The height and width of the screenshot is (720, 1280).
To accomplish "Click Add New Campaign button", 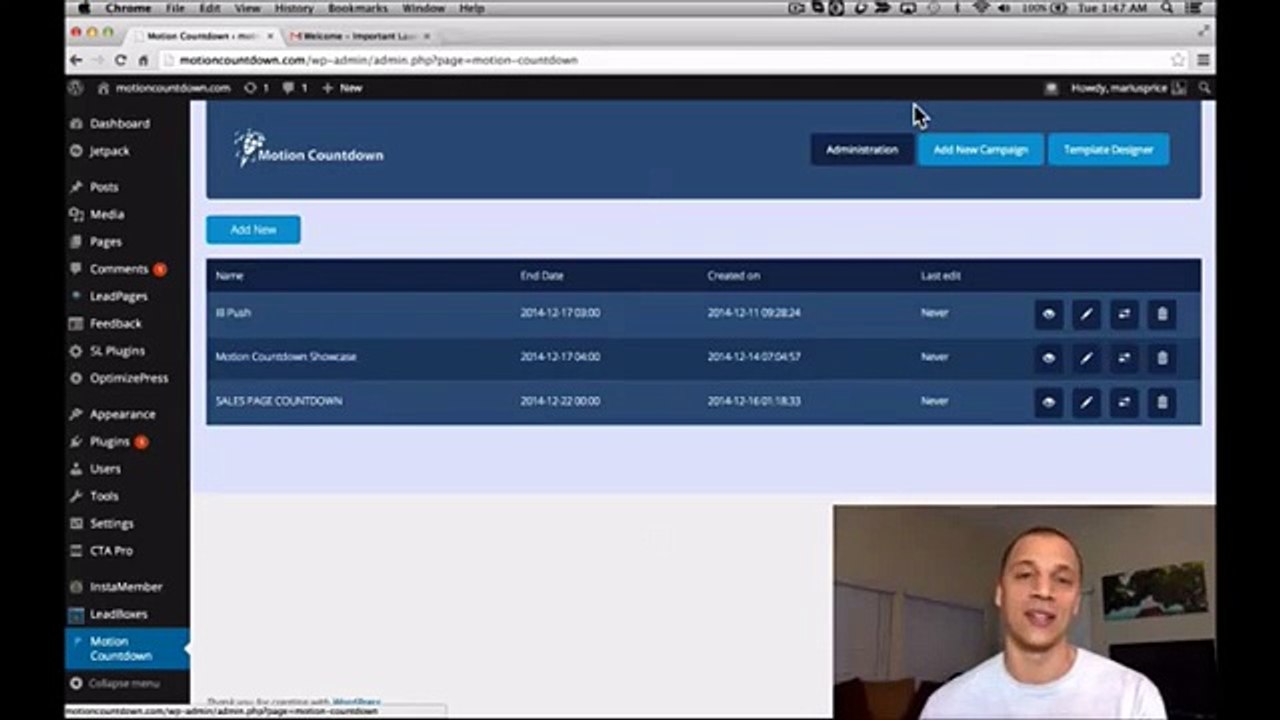I will point(980,150).
